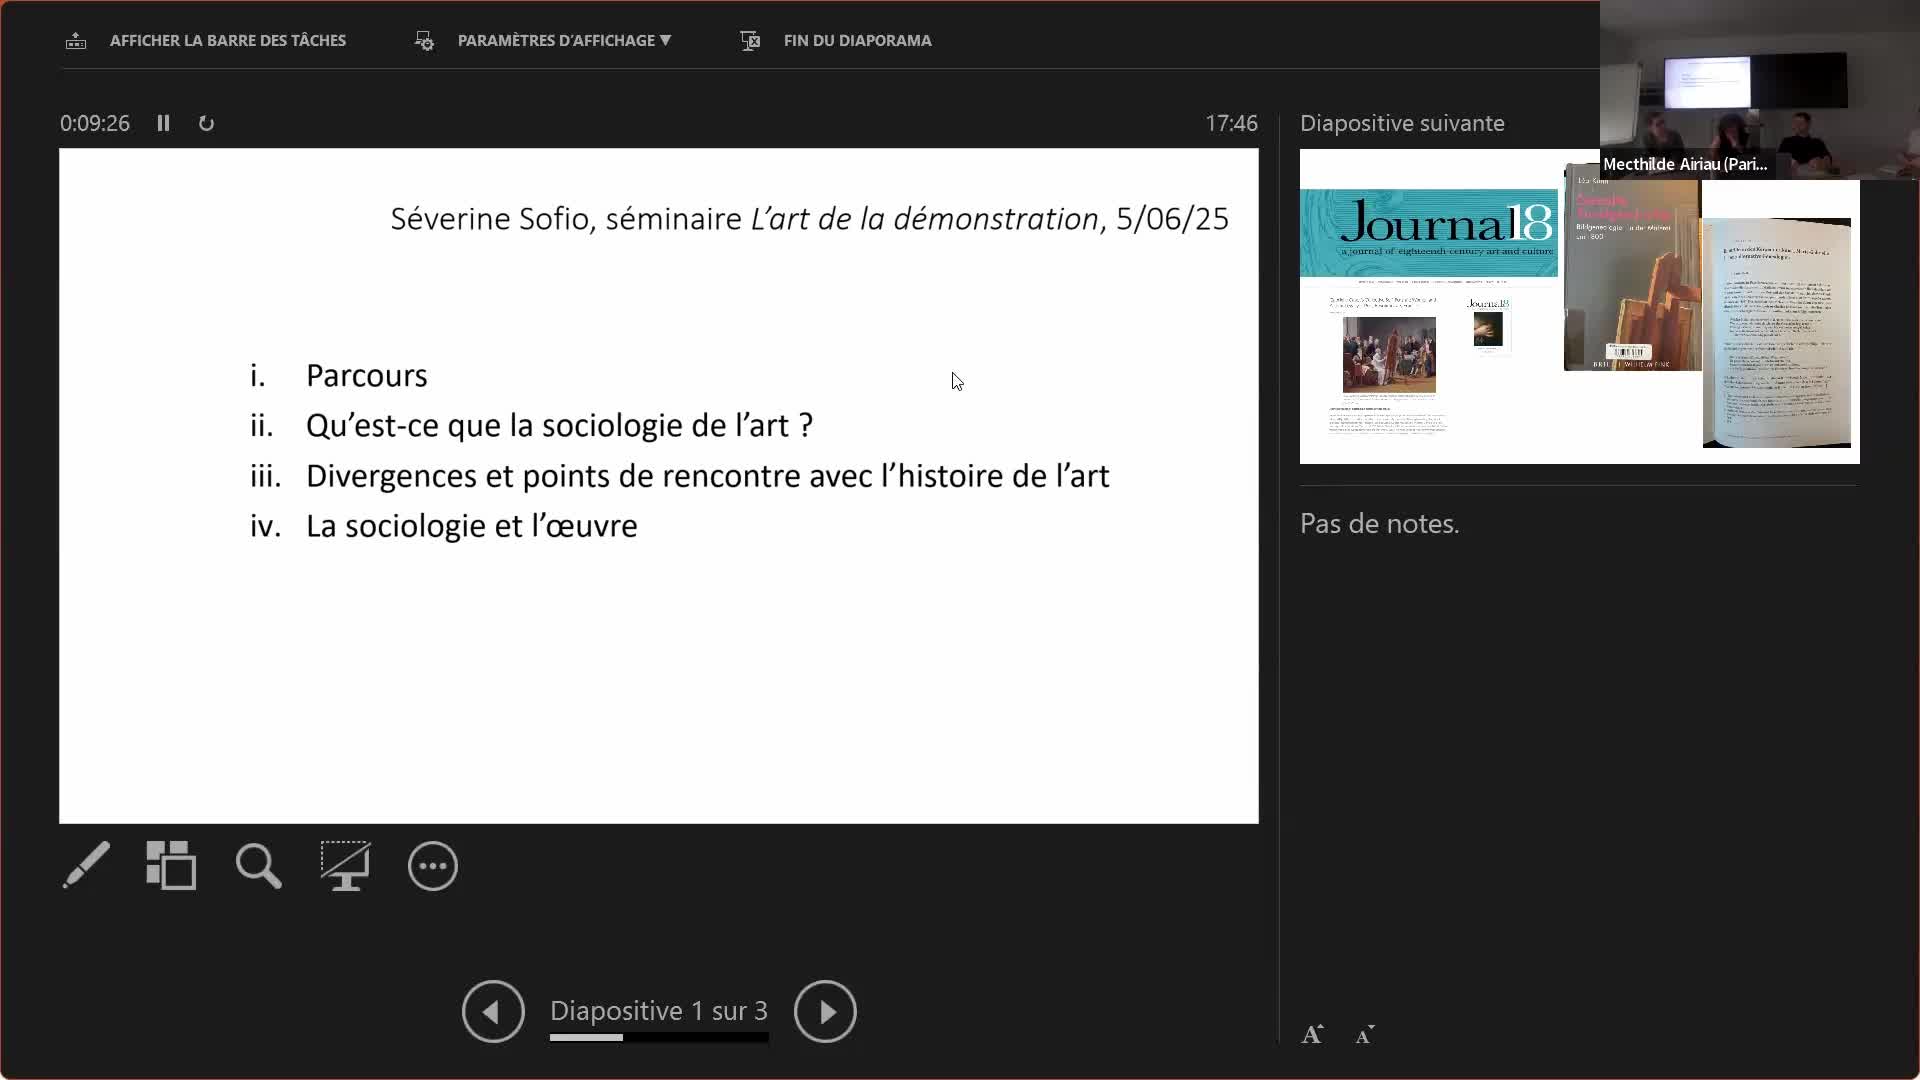Increase the notes text size

click(x=1312, y=1035)
